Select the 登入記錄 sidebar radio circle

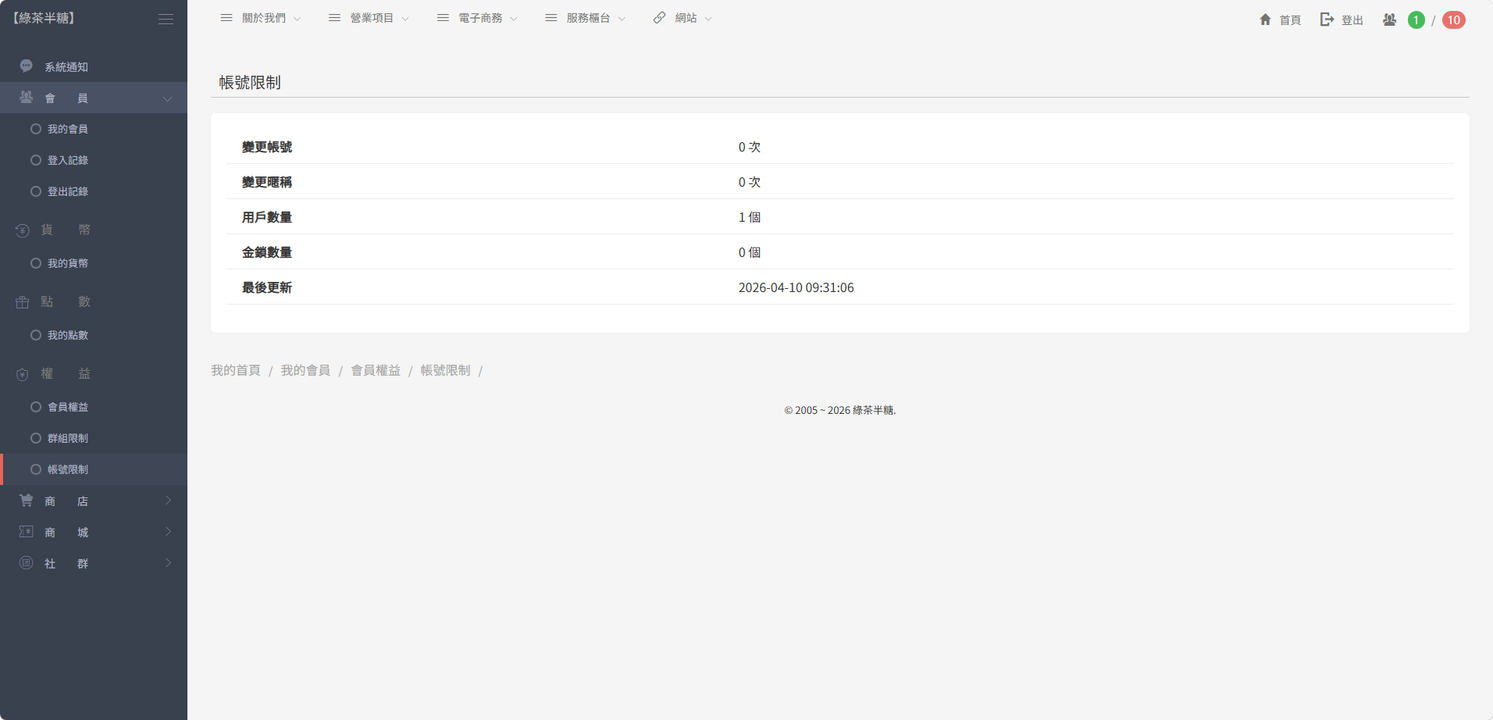[x=36, y=160]
